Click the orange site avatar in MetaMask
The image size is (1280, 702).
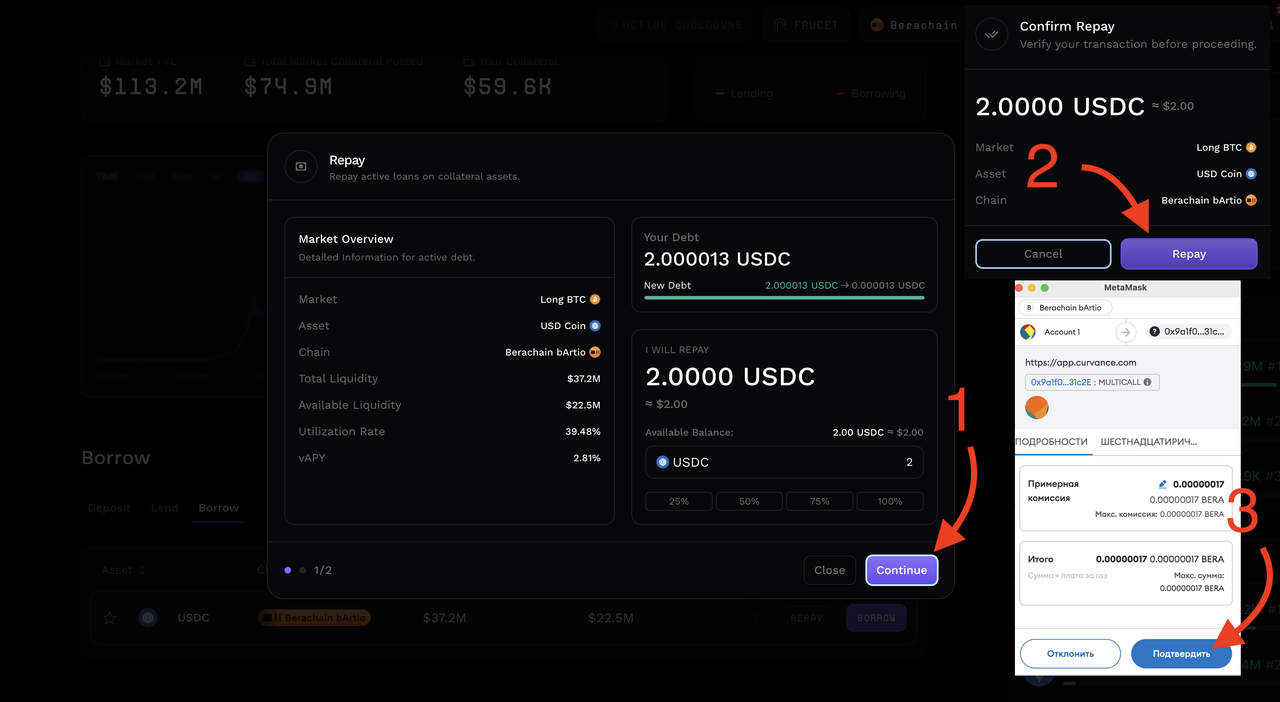coord(1037,407)
